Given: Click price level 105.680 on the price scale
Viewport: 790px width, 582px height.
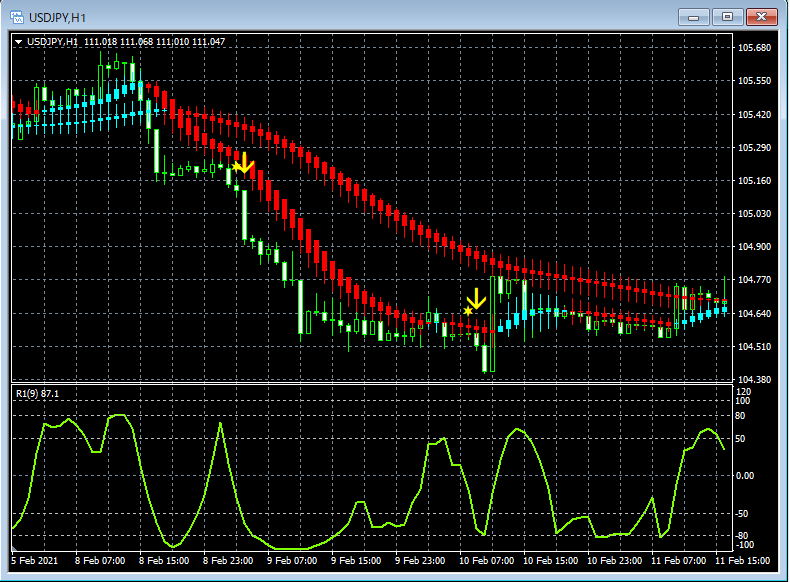Looking at the screenshot, I should pos(754,48).
